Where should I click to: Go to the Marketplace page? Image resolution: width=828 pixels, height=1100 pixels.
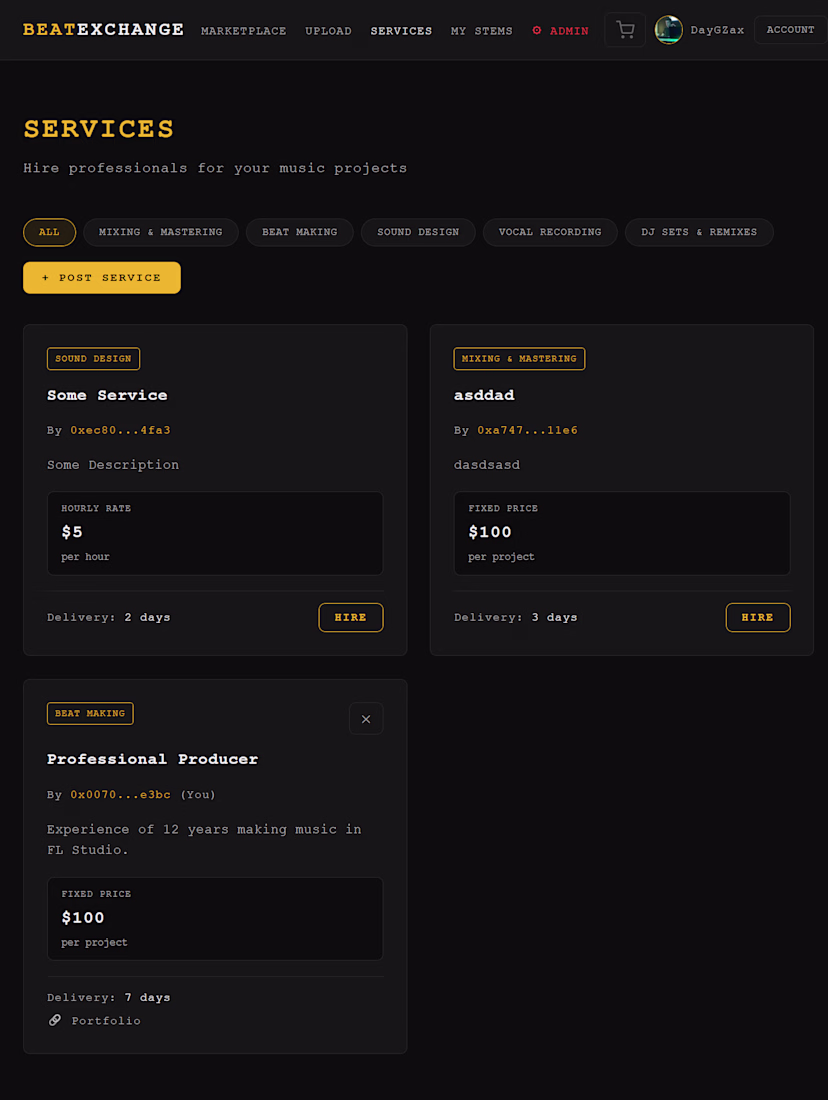click(243, 31)
